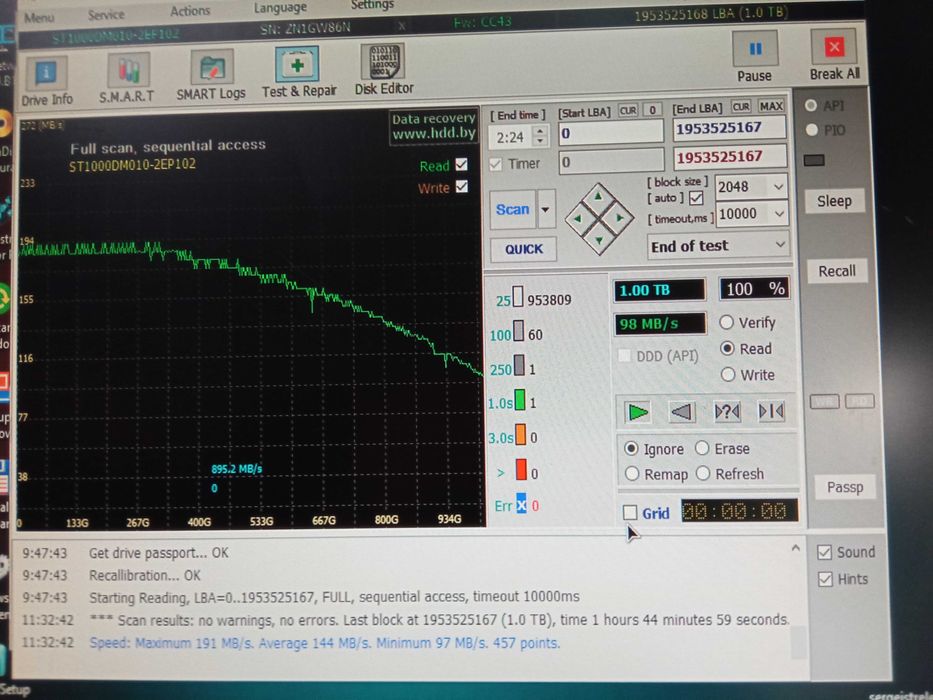The width and height of the screenshot is (933, 700).
Task: Click the up arrow of the diamond pad
Action: [x=598, y=196]
